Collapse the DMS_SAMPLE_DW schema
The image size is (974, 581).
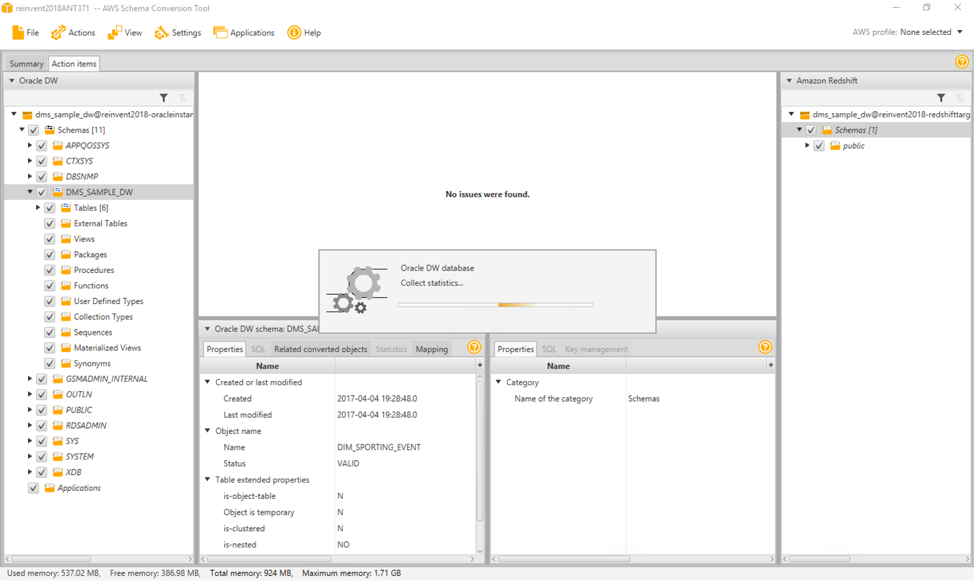coord(29,192)
